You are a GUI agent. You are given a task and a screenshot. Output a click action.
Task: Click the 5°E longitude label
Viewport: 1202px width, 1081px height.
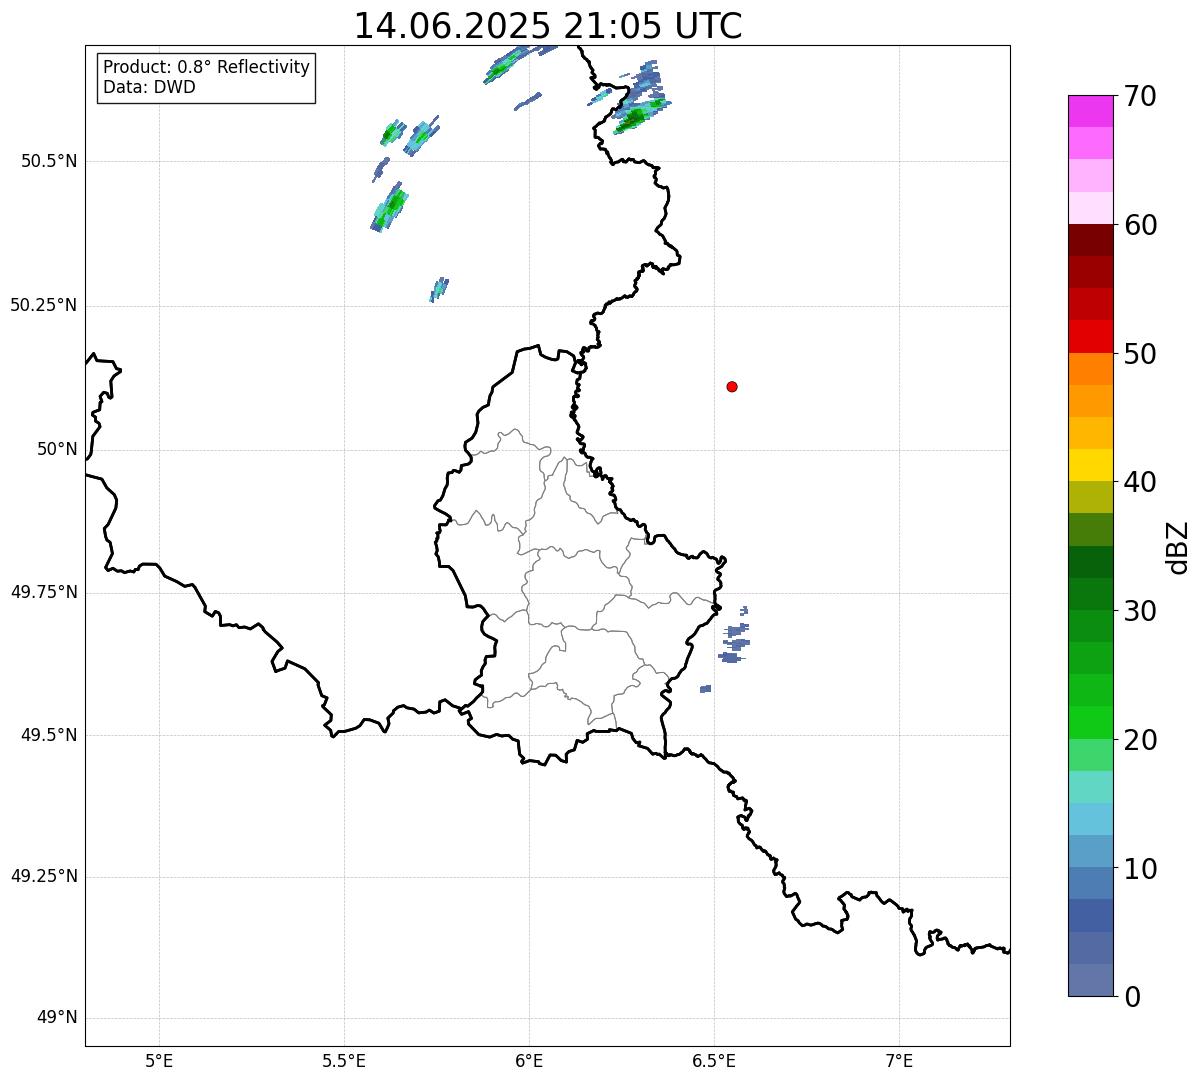click(159, 1060)
